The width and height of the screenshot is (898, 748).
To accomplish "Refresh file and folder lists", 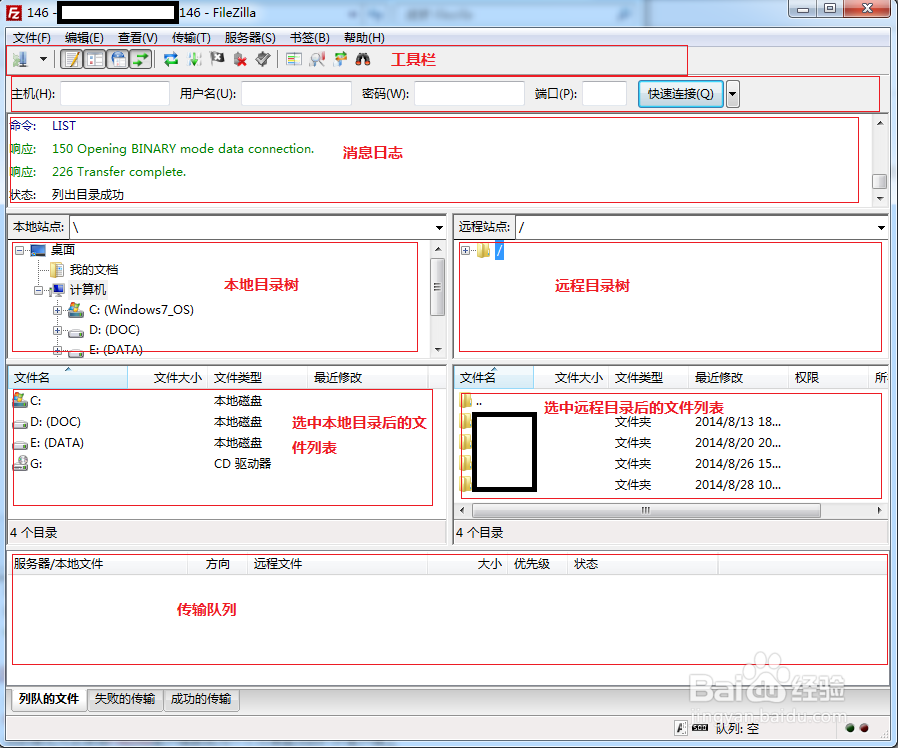I will [171, 59].
